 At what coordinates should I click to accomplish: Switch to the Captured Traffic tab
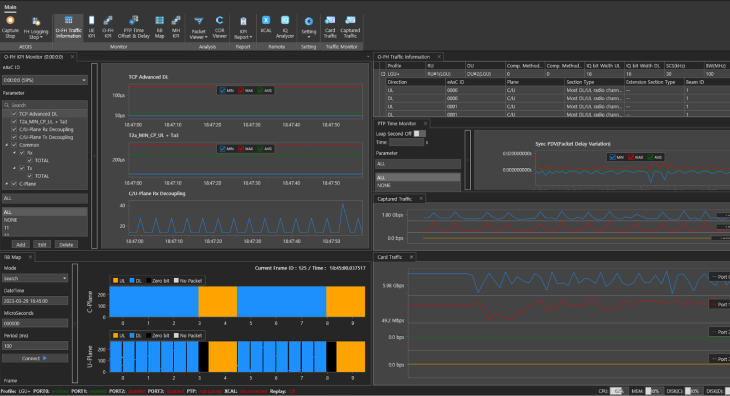click(x=394, y=199)
